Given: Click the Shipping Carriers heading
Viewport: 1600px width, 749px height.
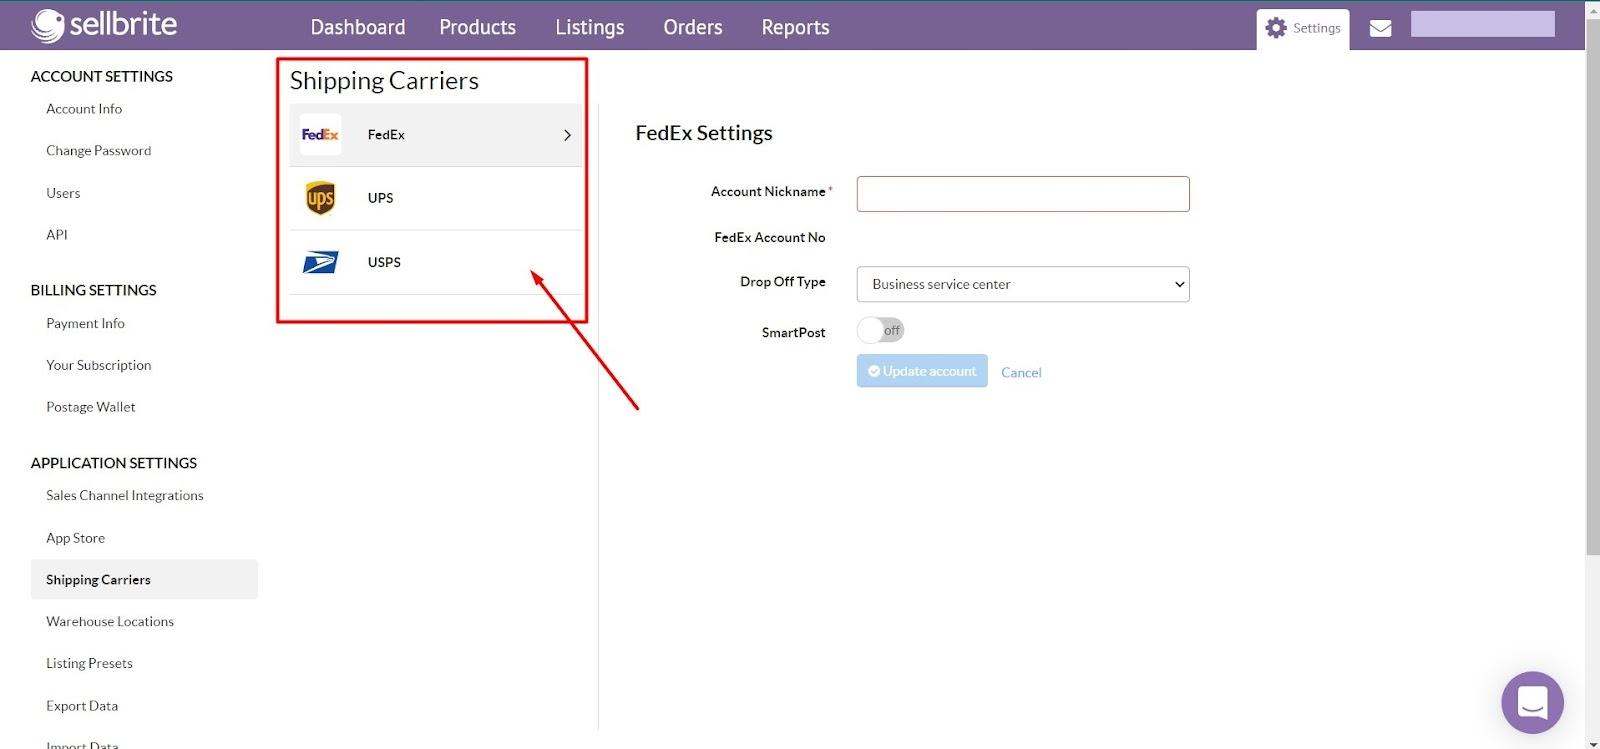Looking at the screenshot, I should (384, 81).
